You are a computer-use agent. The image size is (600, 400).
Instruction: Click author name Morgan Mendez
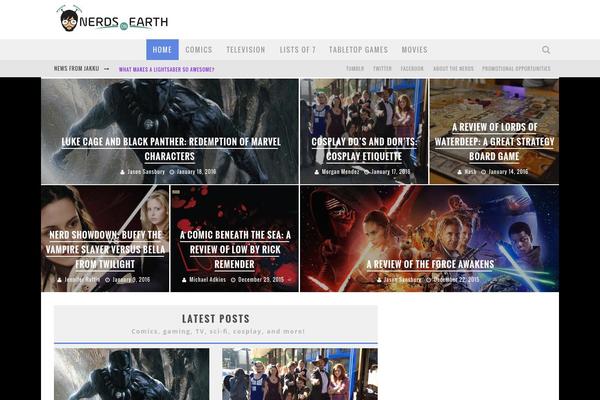click(x=341, y=172)
